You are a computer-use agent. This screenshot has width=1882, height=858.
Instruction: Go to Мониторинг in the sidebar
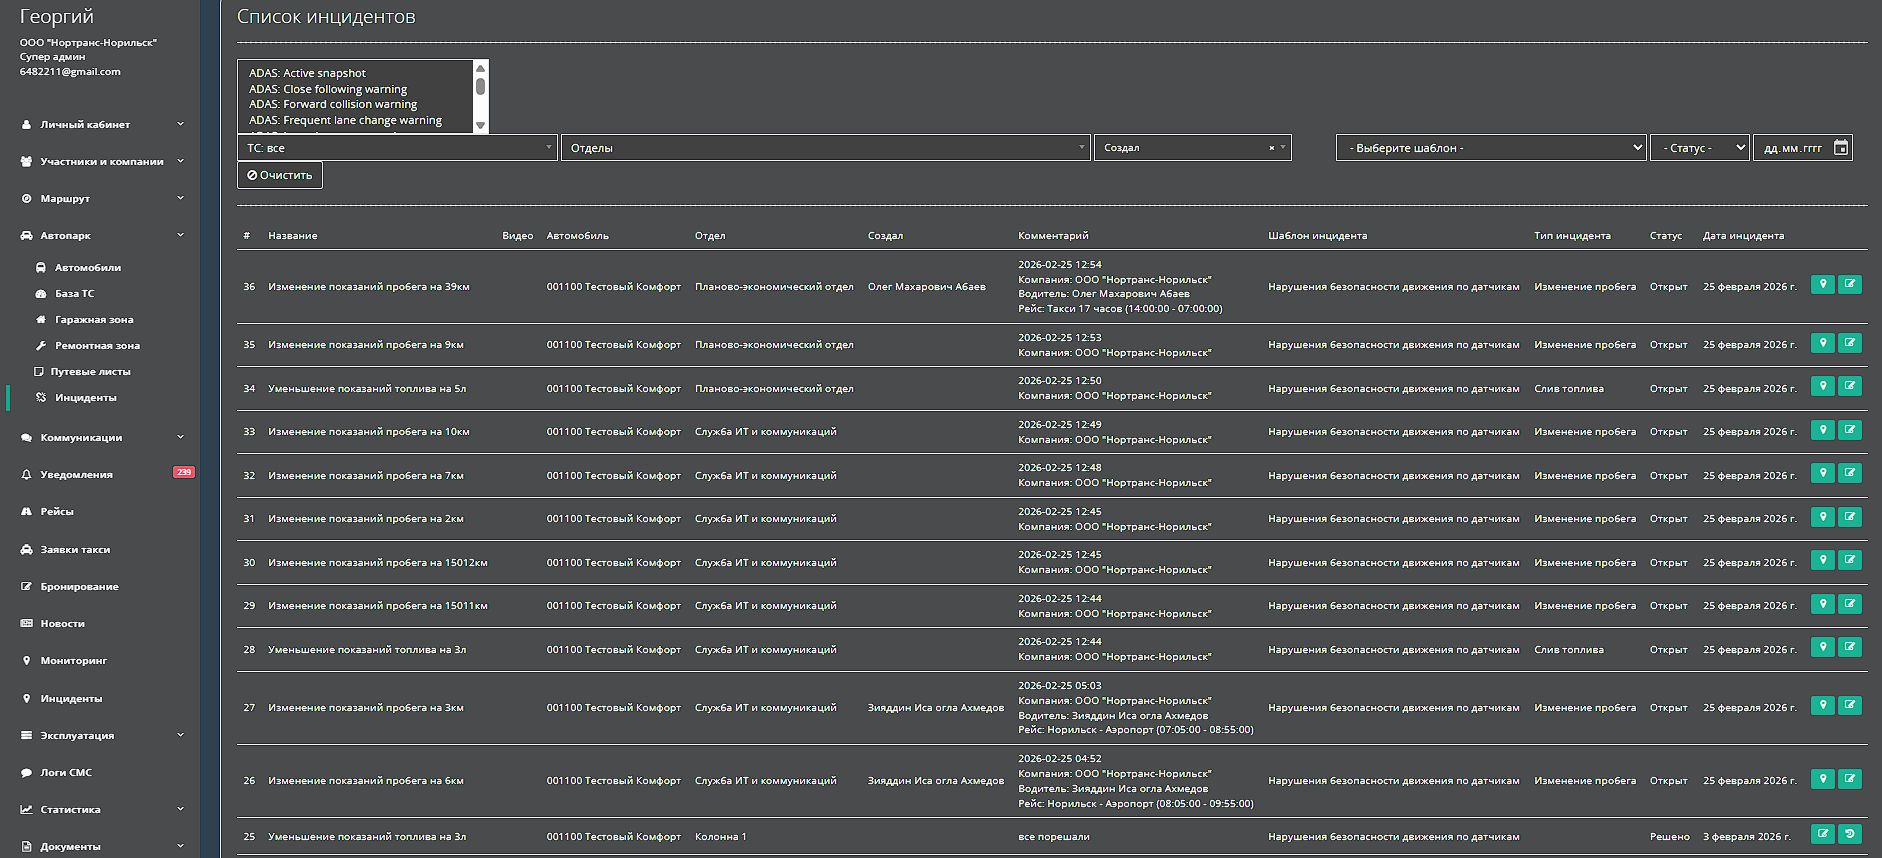coord(73,661)
